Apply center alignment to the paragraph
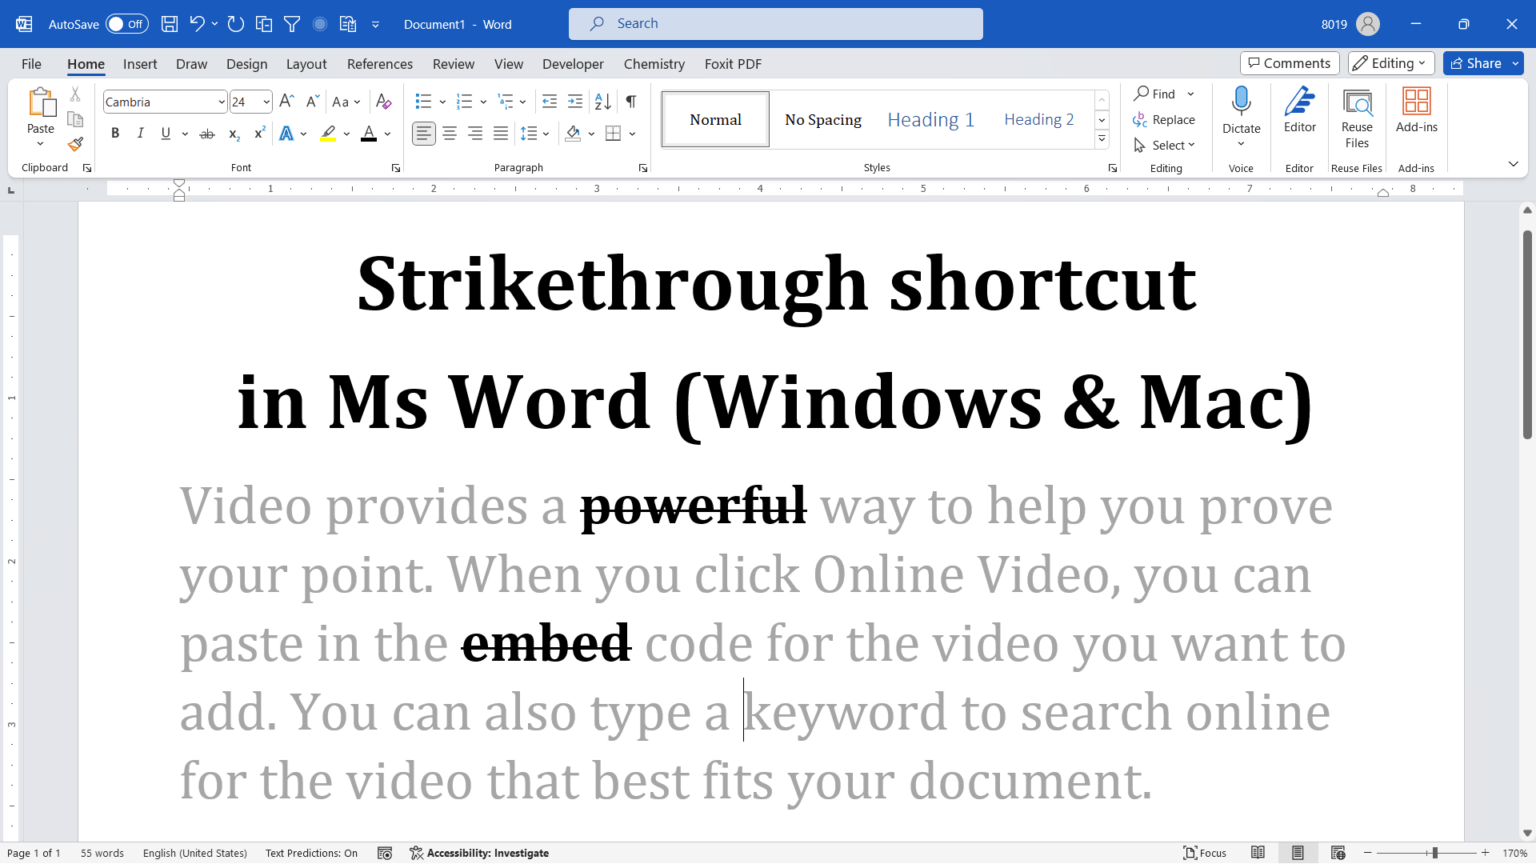Viewport: 1536px width, 864px height. [x=449, y=133]
